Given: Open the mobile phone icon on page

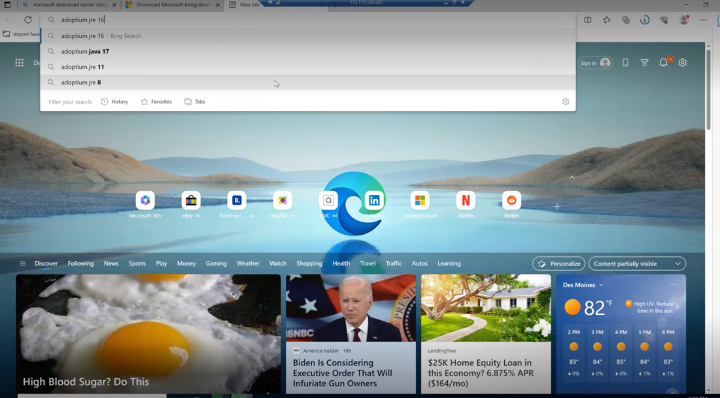Looking at the screenshot, I should (x=625, y=63).
